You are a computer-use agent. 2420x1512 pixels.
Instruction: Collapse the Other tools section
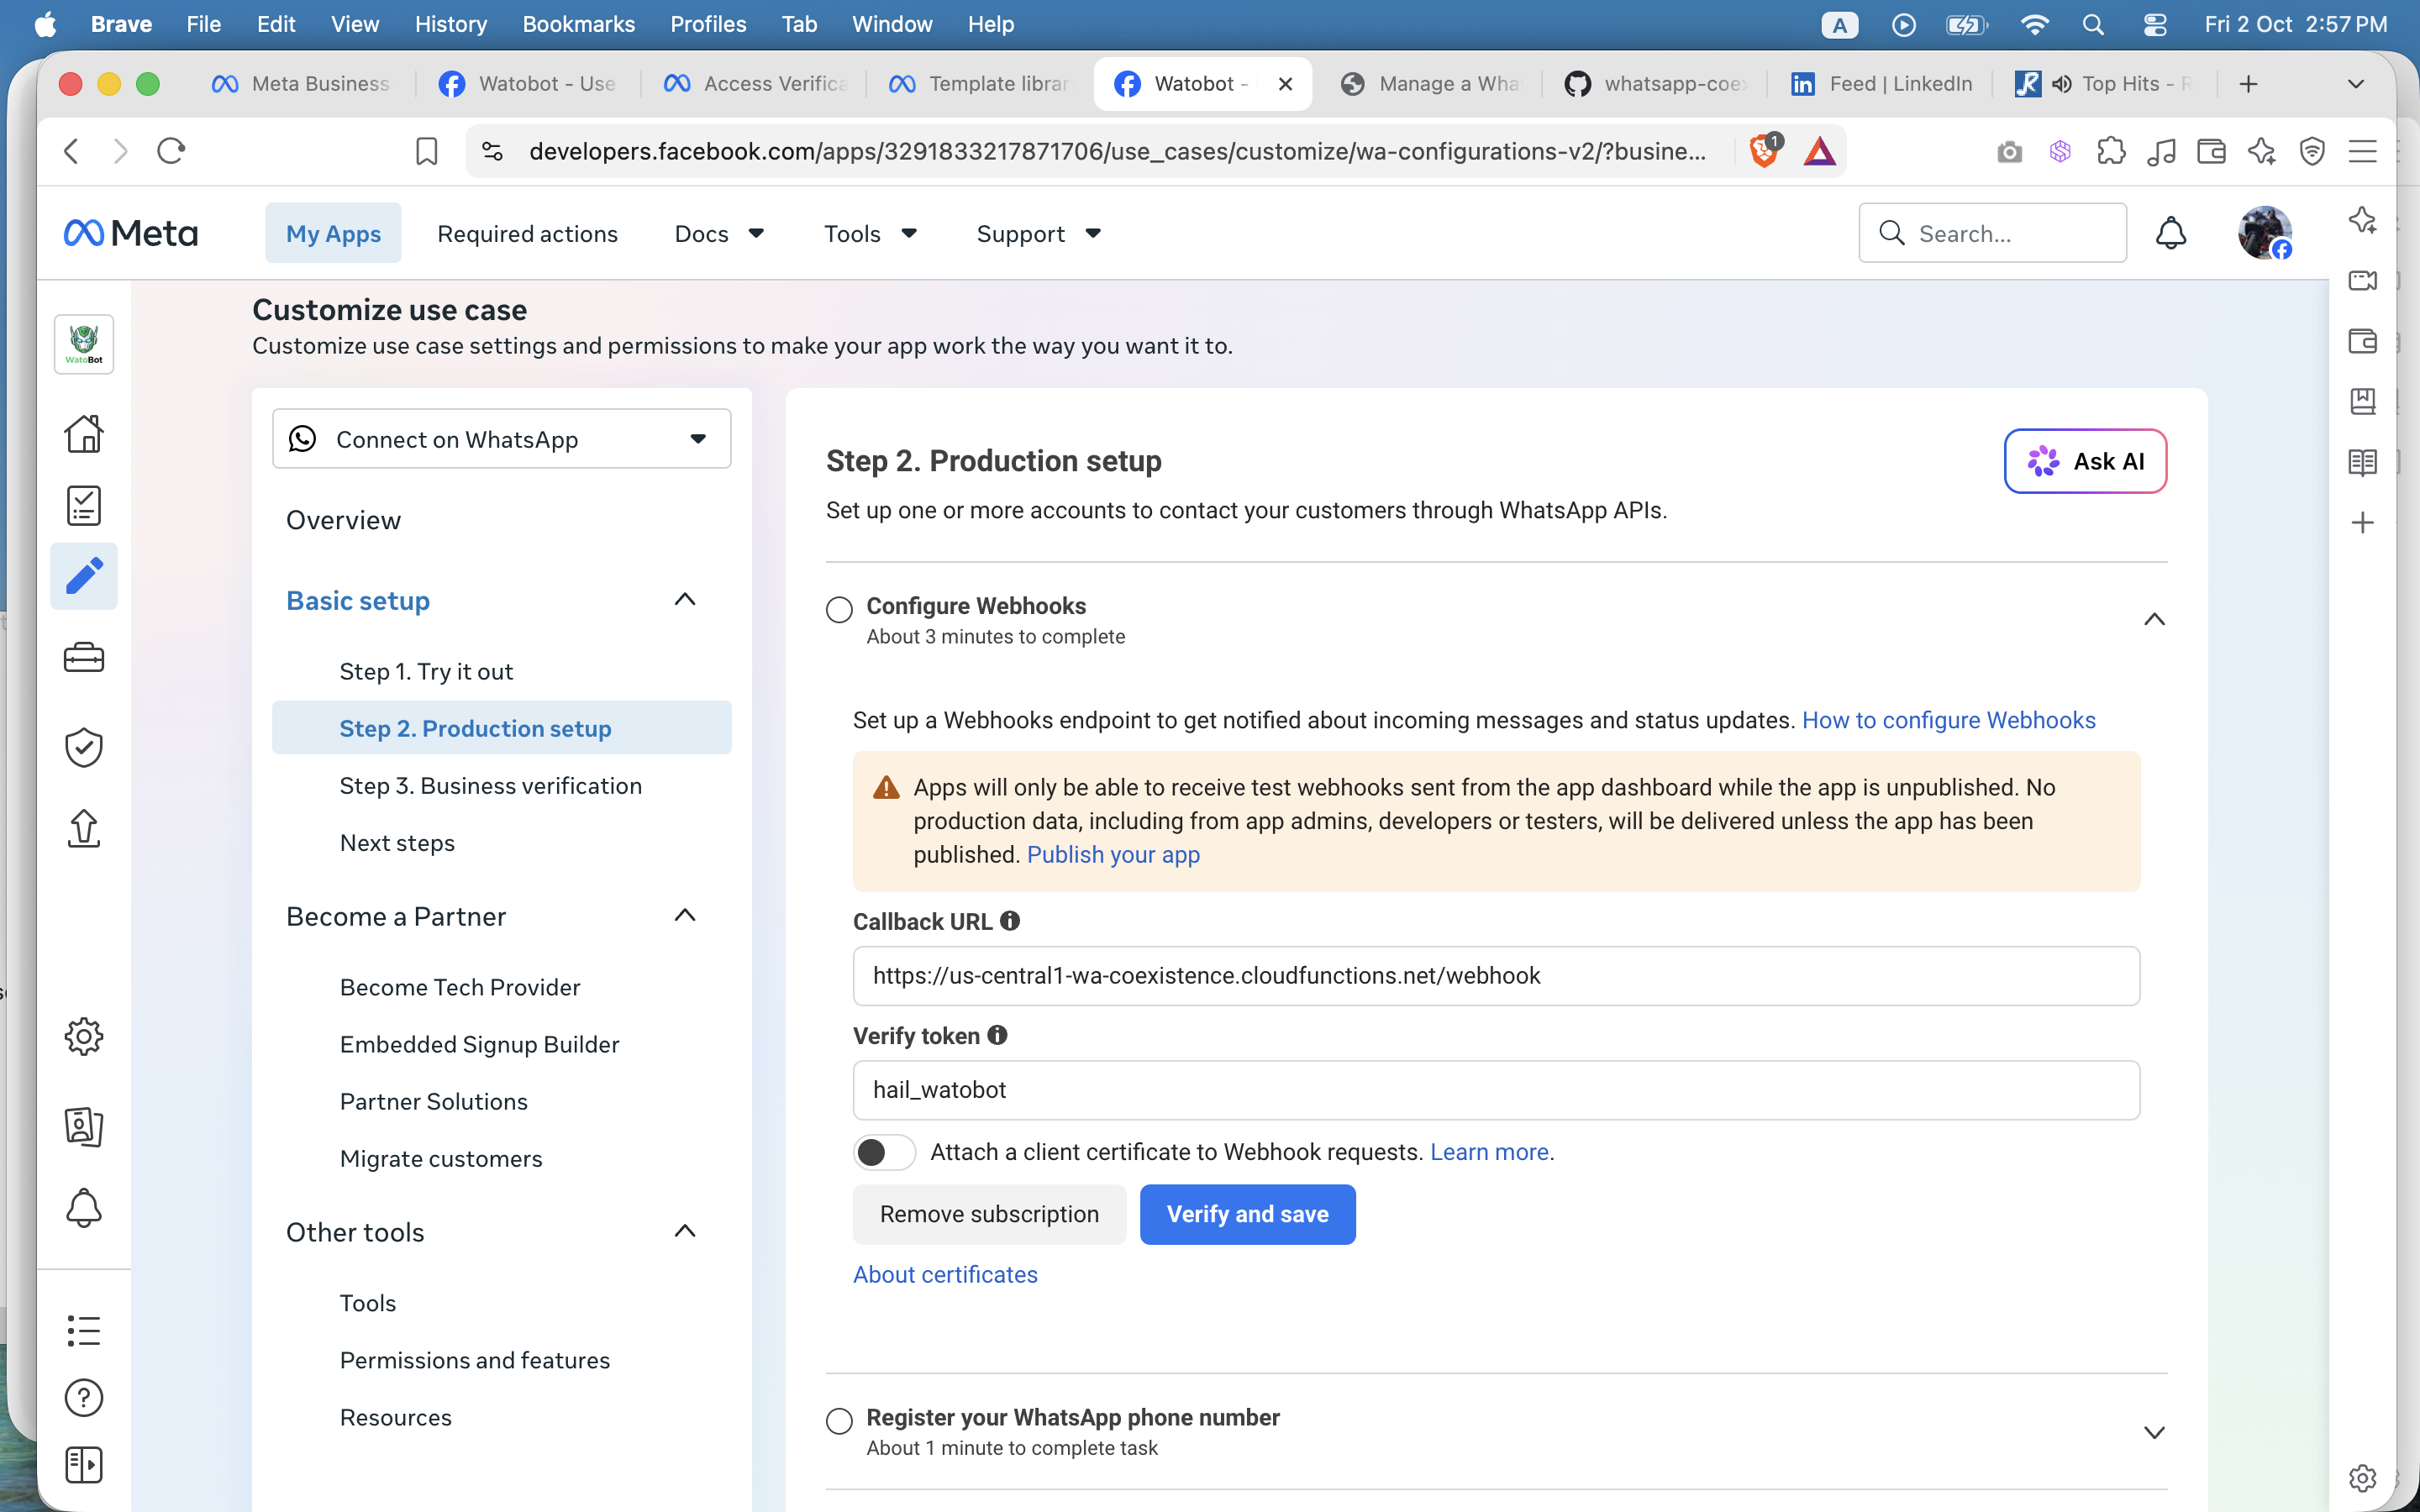pos(685,1232)
